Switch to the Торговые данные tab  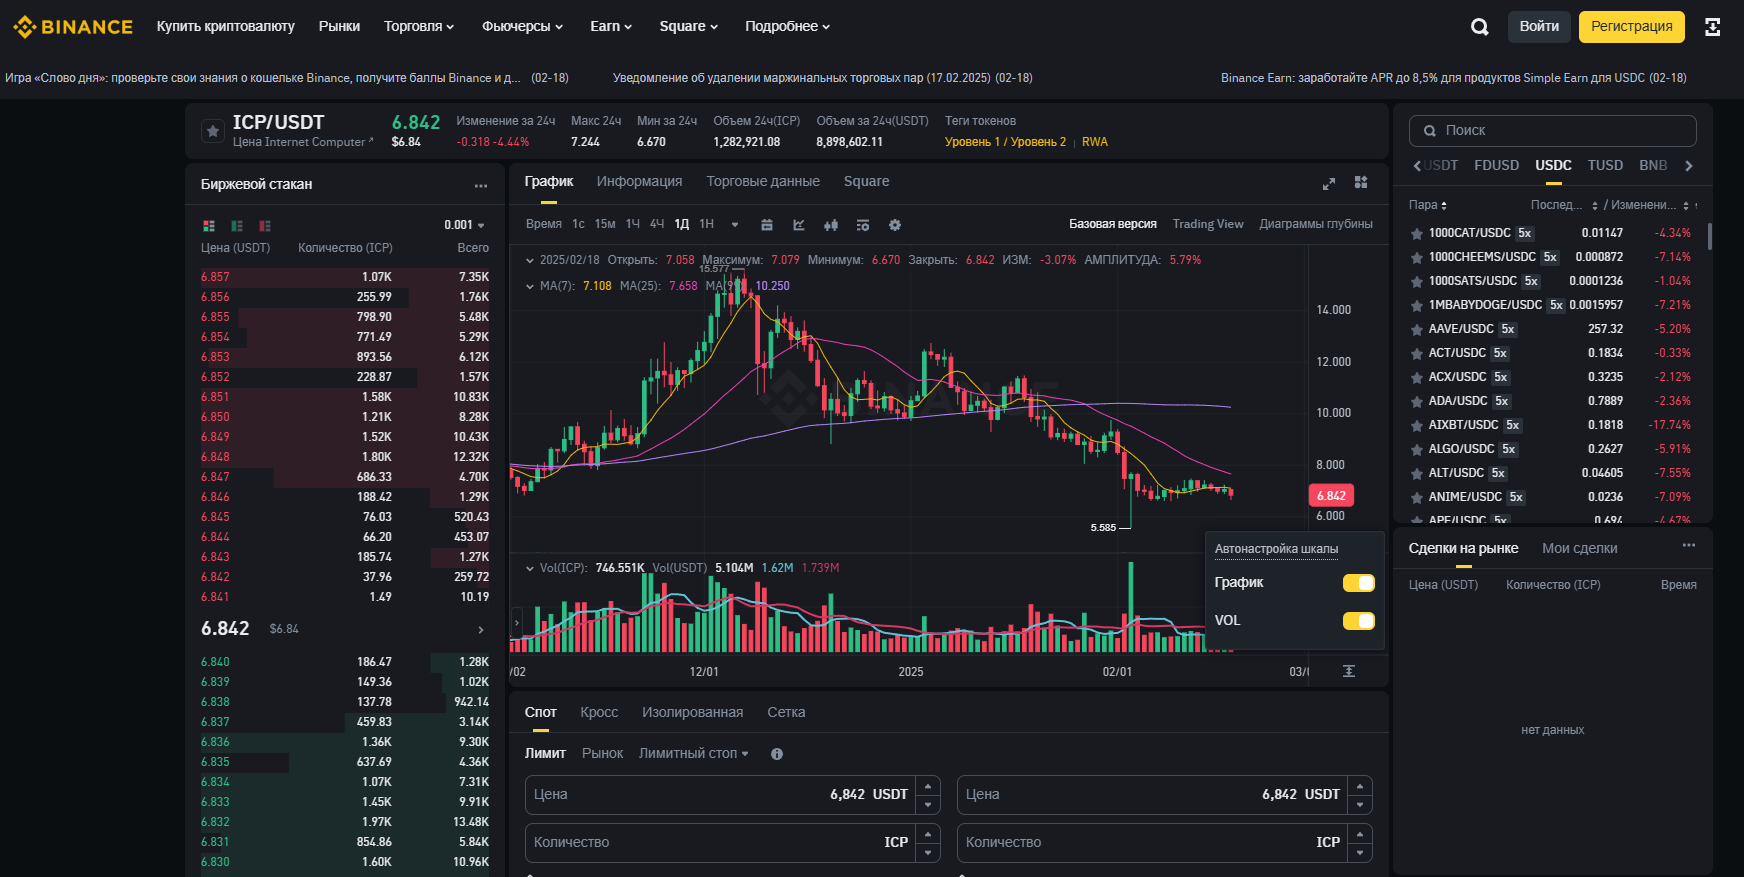(763, 182)
